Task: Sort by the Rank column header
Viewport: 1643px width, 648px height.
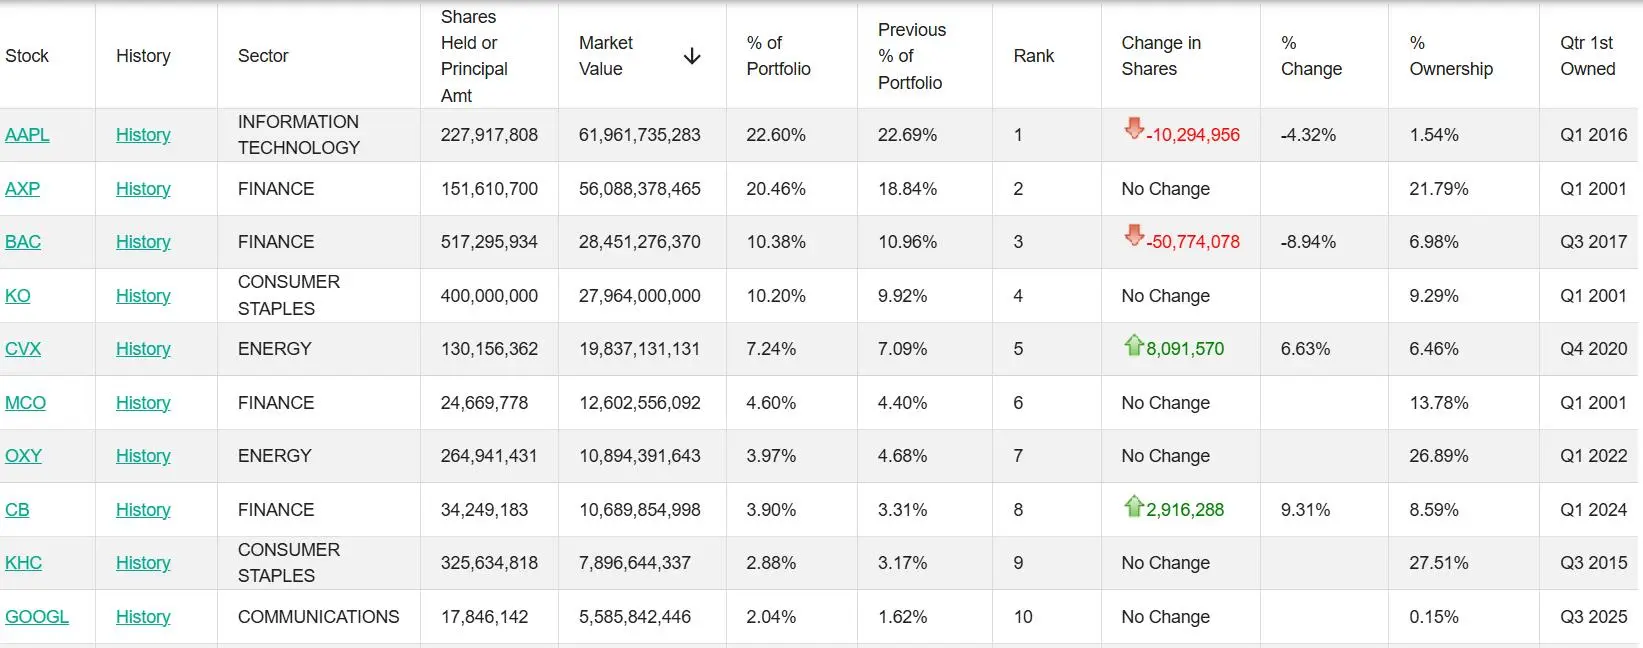Action: point(1033,56)
